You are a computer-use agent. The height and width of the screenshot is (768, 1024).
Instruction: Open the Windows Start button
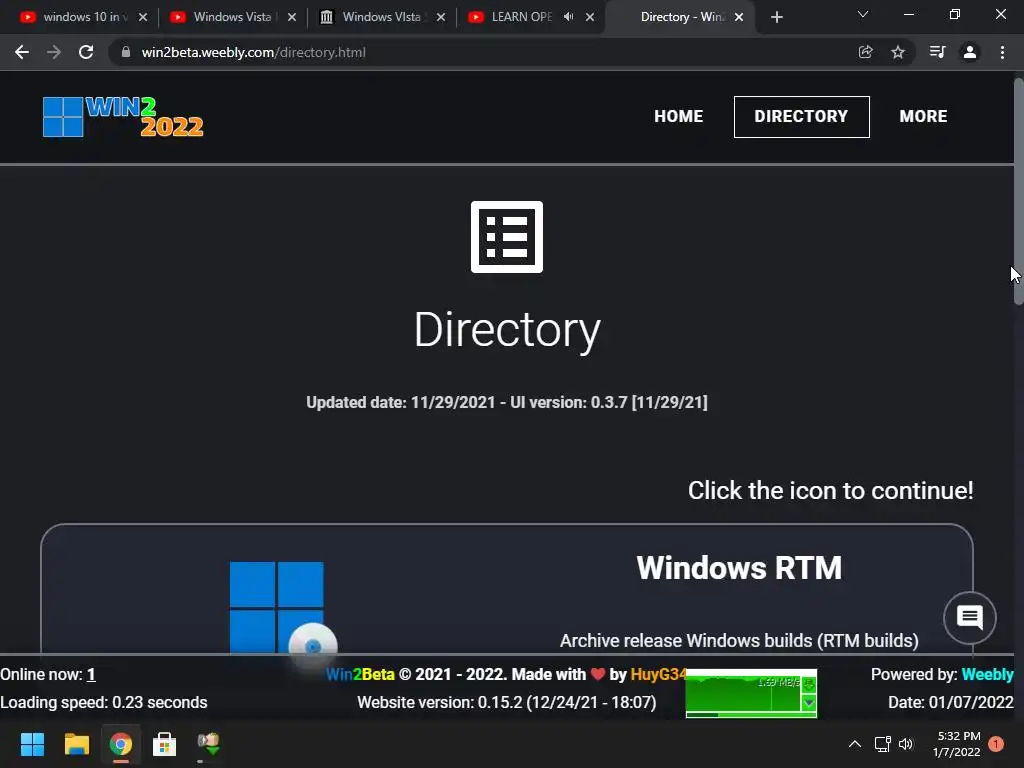pyautogui.click(x=32, y=744)
